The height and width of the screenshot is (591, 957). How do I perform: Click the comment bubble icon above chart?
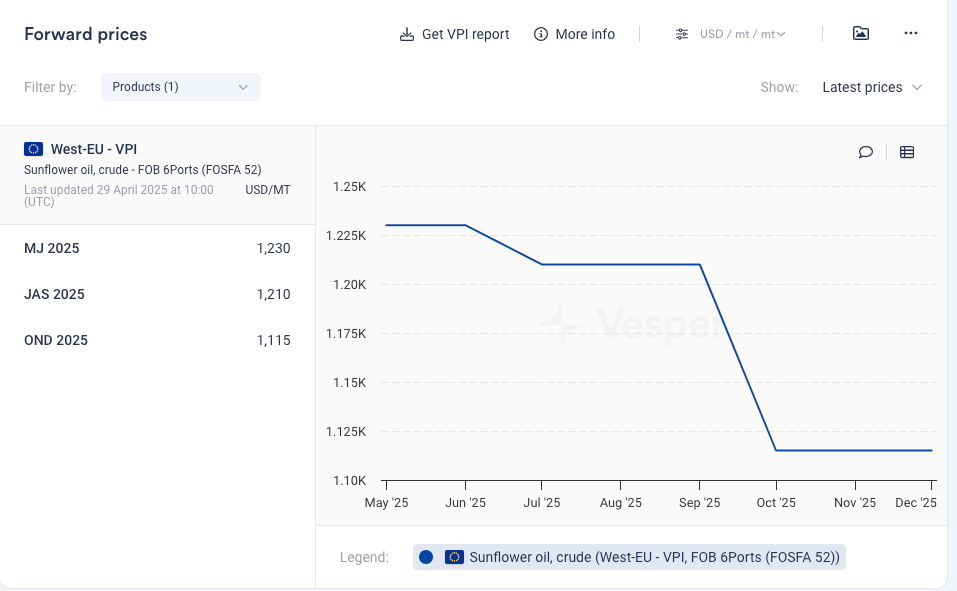tap(866, 152)
